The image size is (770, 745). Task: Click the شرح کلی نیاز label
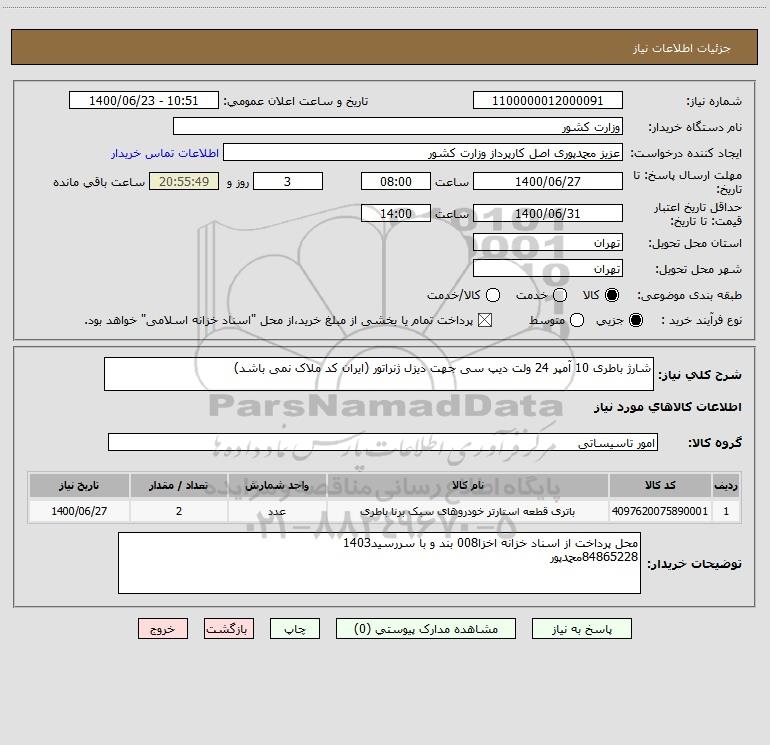[700, 375]
